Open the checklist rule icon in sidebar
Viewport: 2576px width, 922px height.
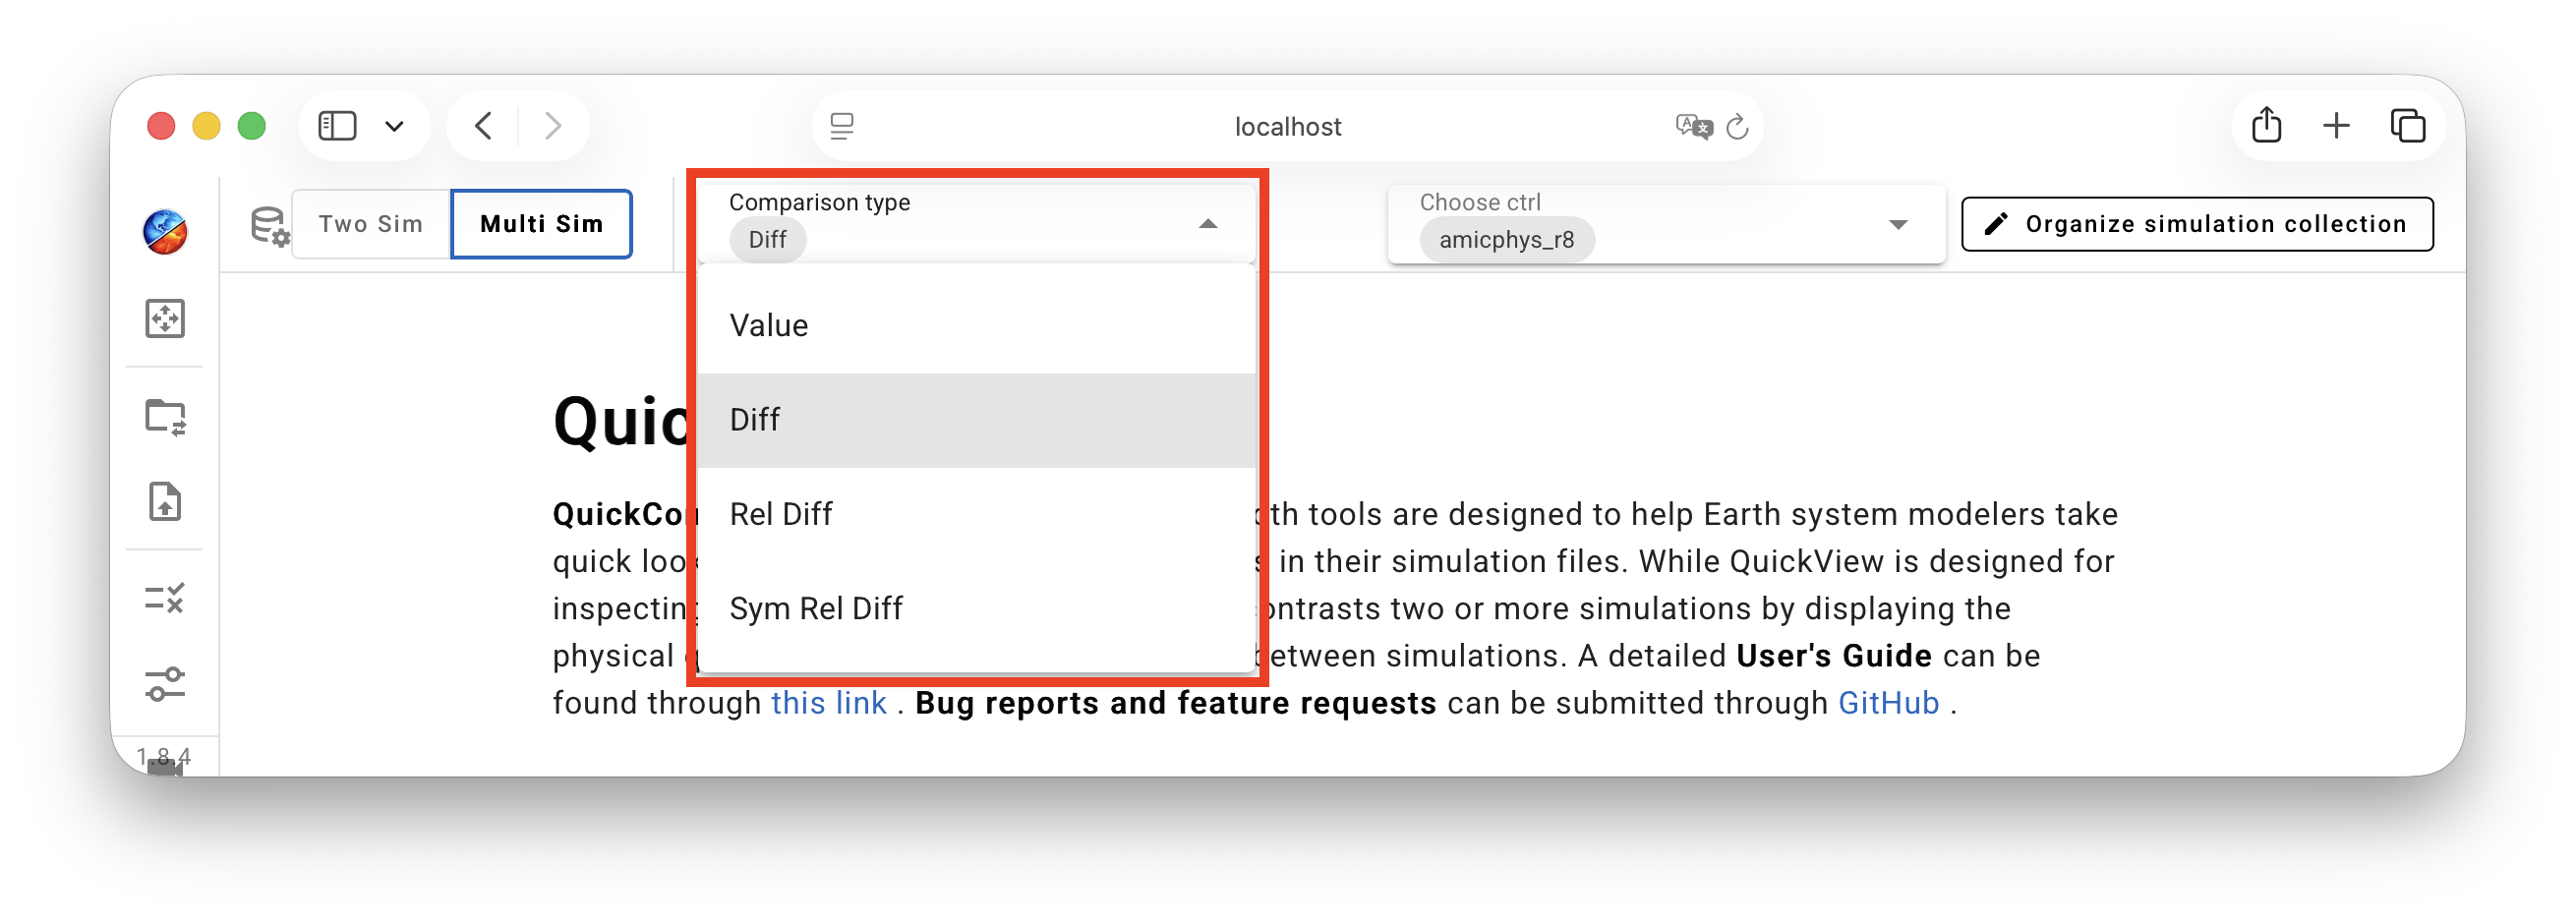165,598
